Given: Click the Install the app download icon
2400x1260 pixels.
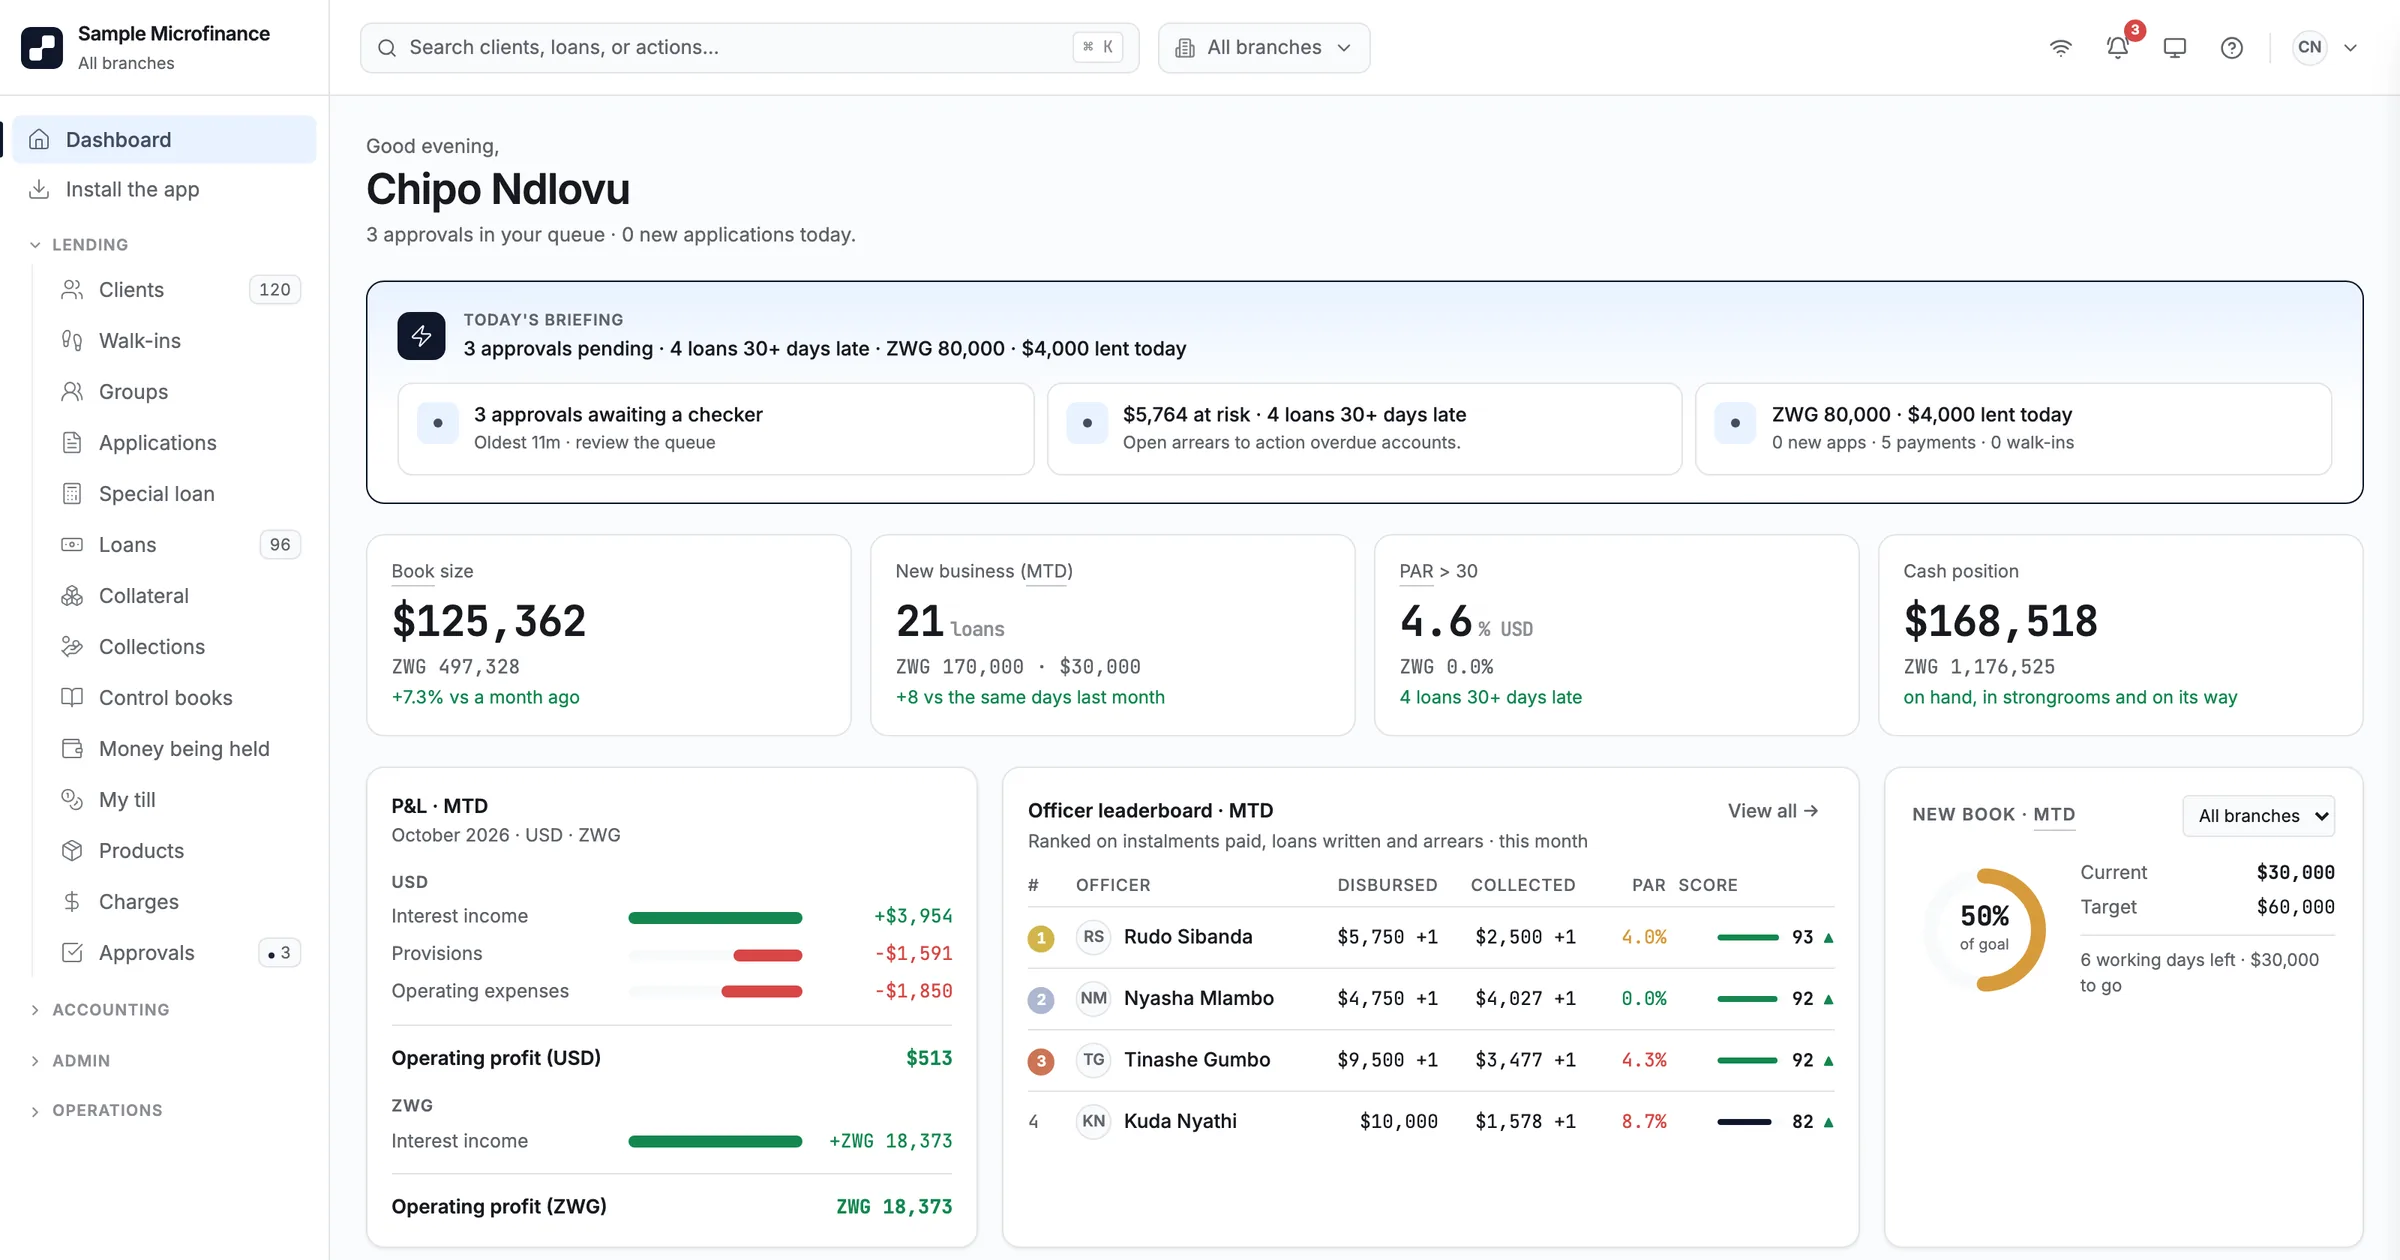Looking at the screenshot, I should 39,189.
